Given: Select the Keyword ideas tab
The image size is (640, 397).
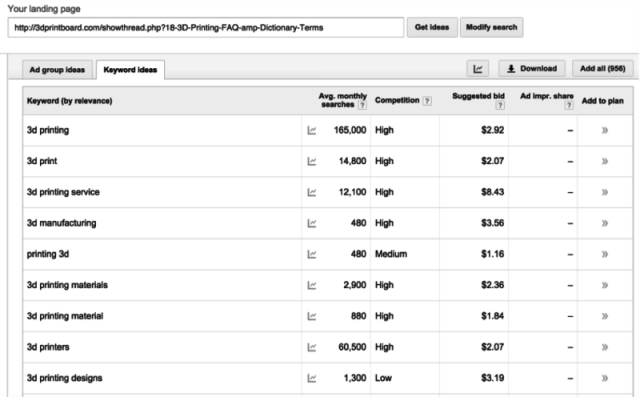Looking at the screenshot, I should [130, 70].
